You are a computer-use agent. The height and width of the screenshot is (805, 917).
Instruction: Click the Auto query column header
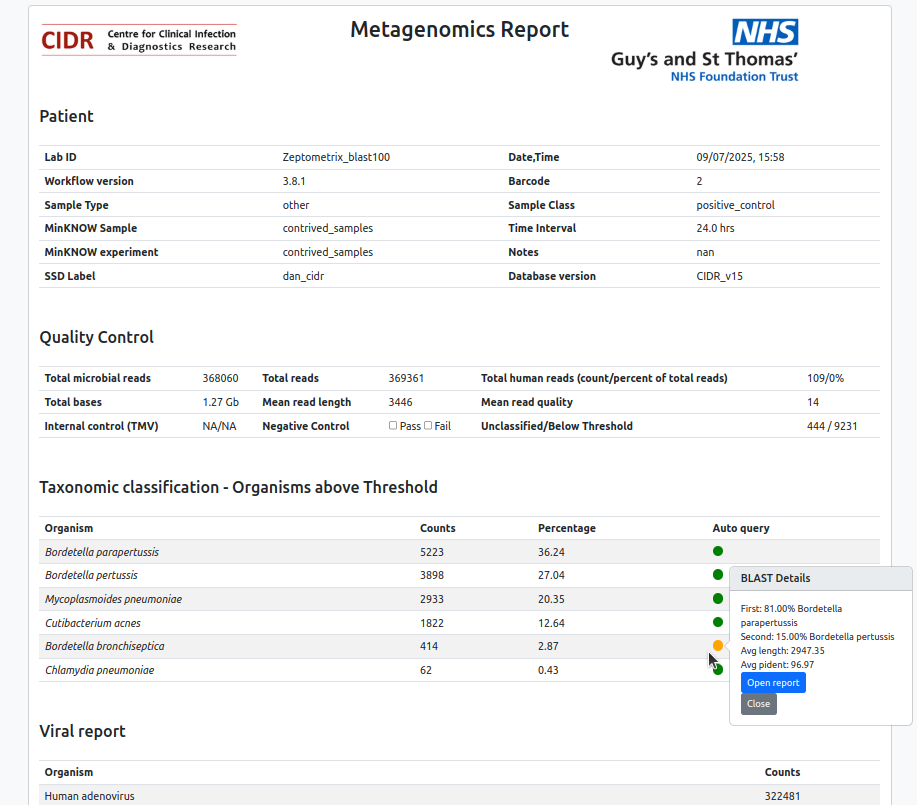click(x=741, y=528)
